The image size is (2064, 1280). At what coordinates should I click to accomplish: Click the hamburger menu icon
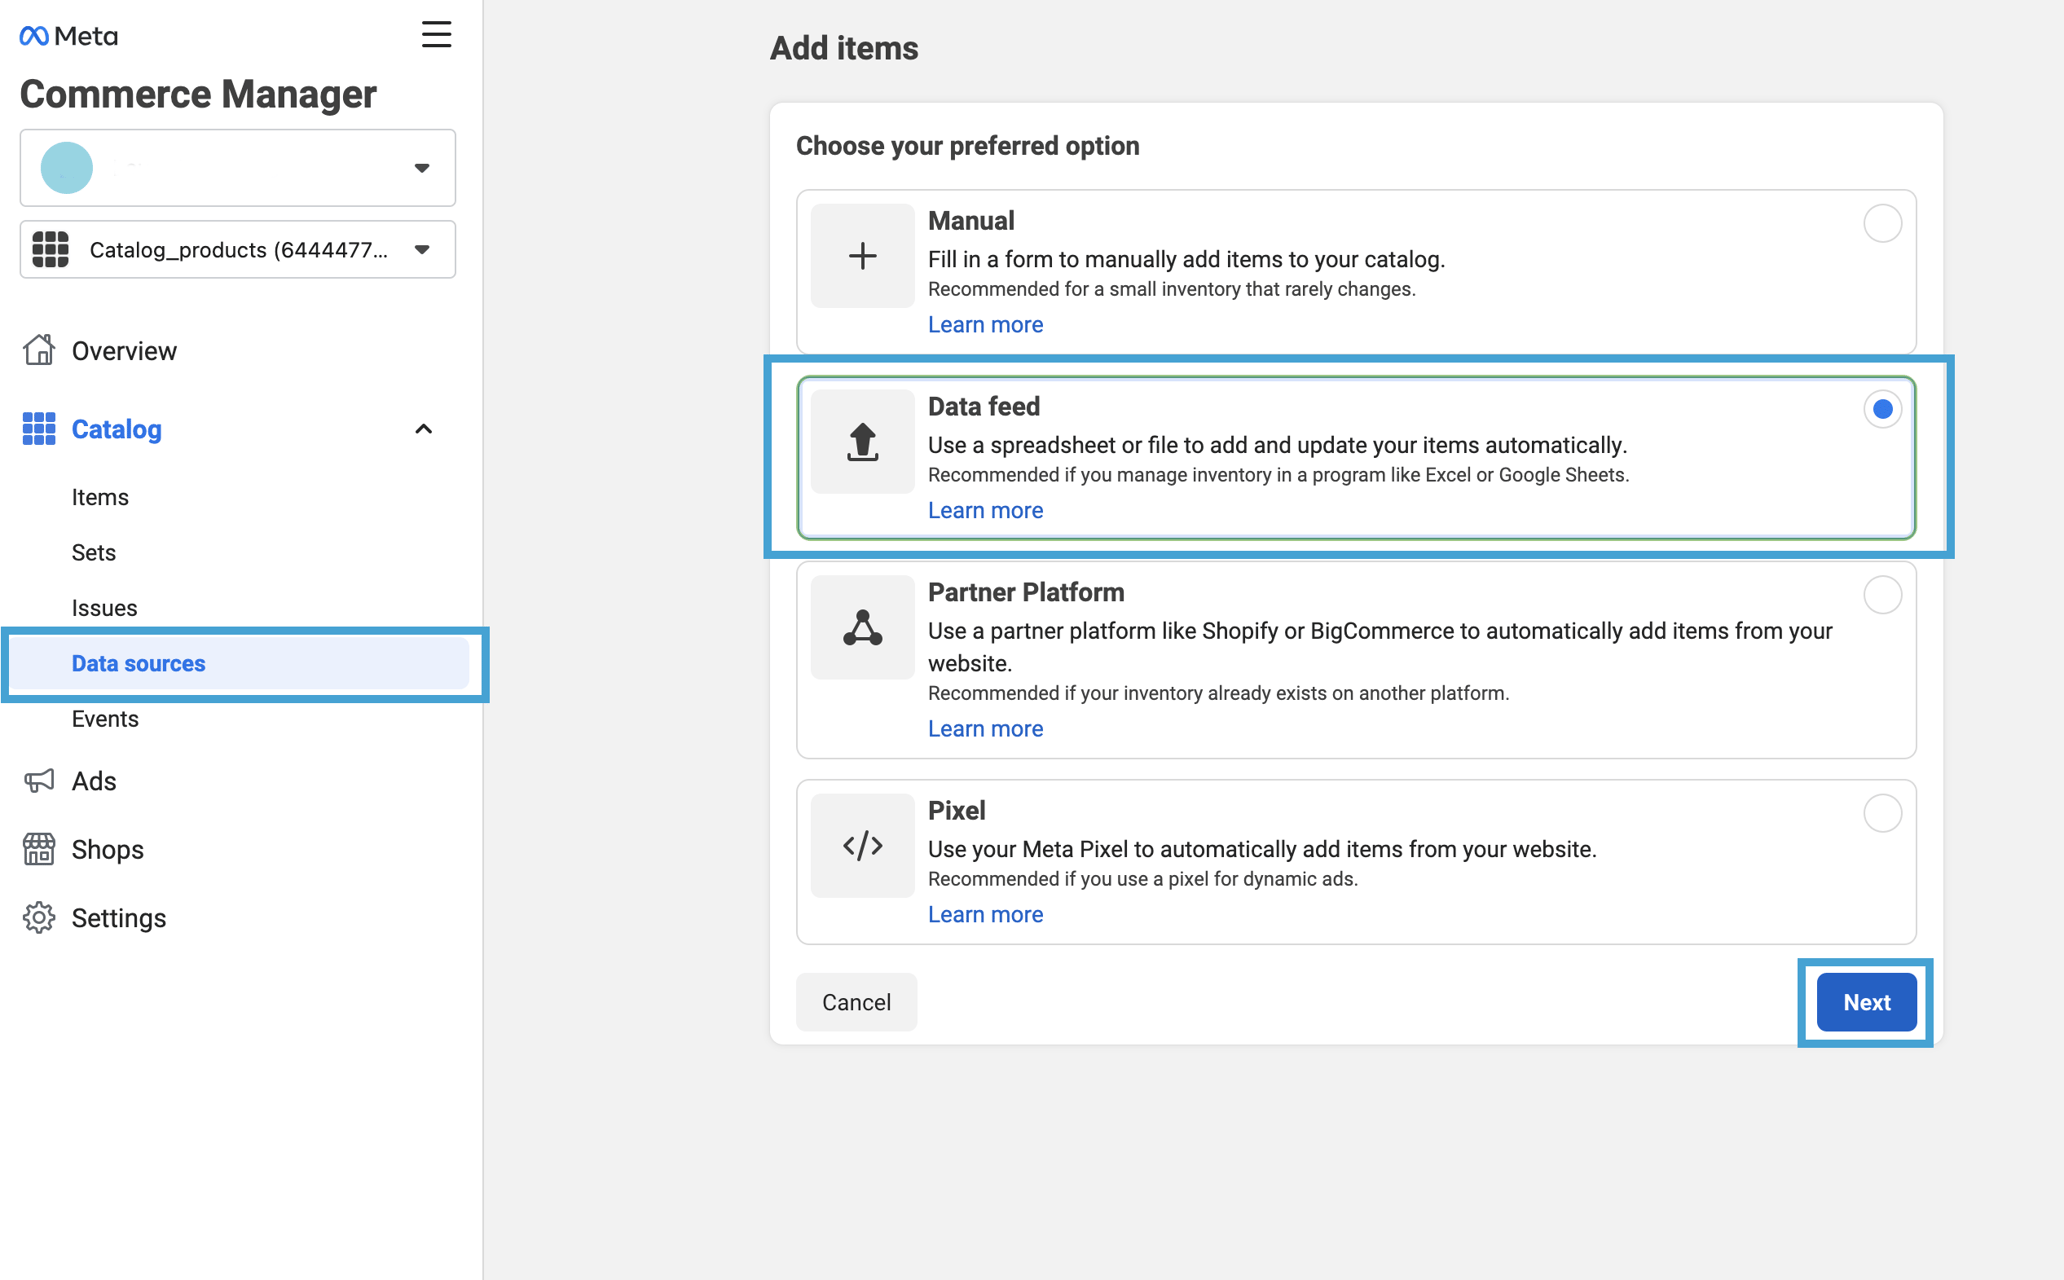[436, 35]
